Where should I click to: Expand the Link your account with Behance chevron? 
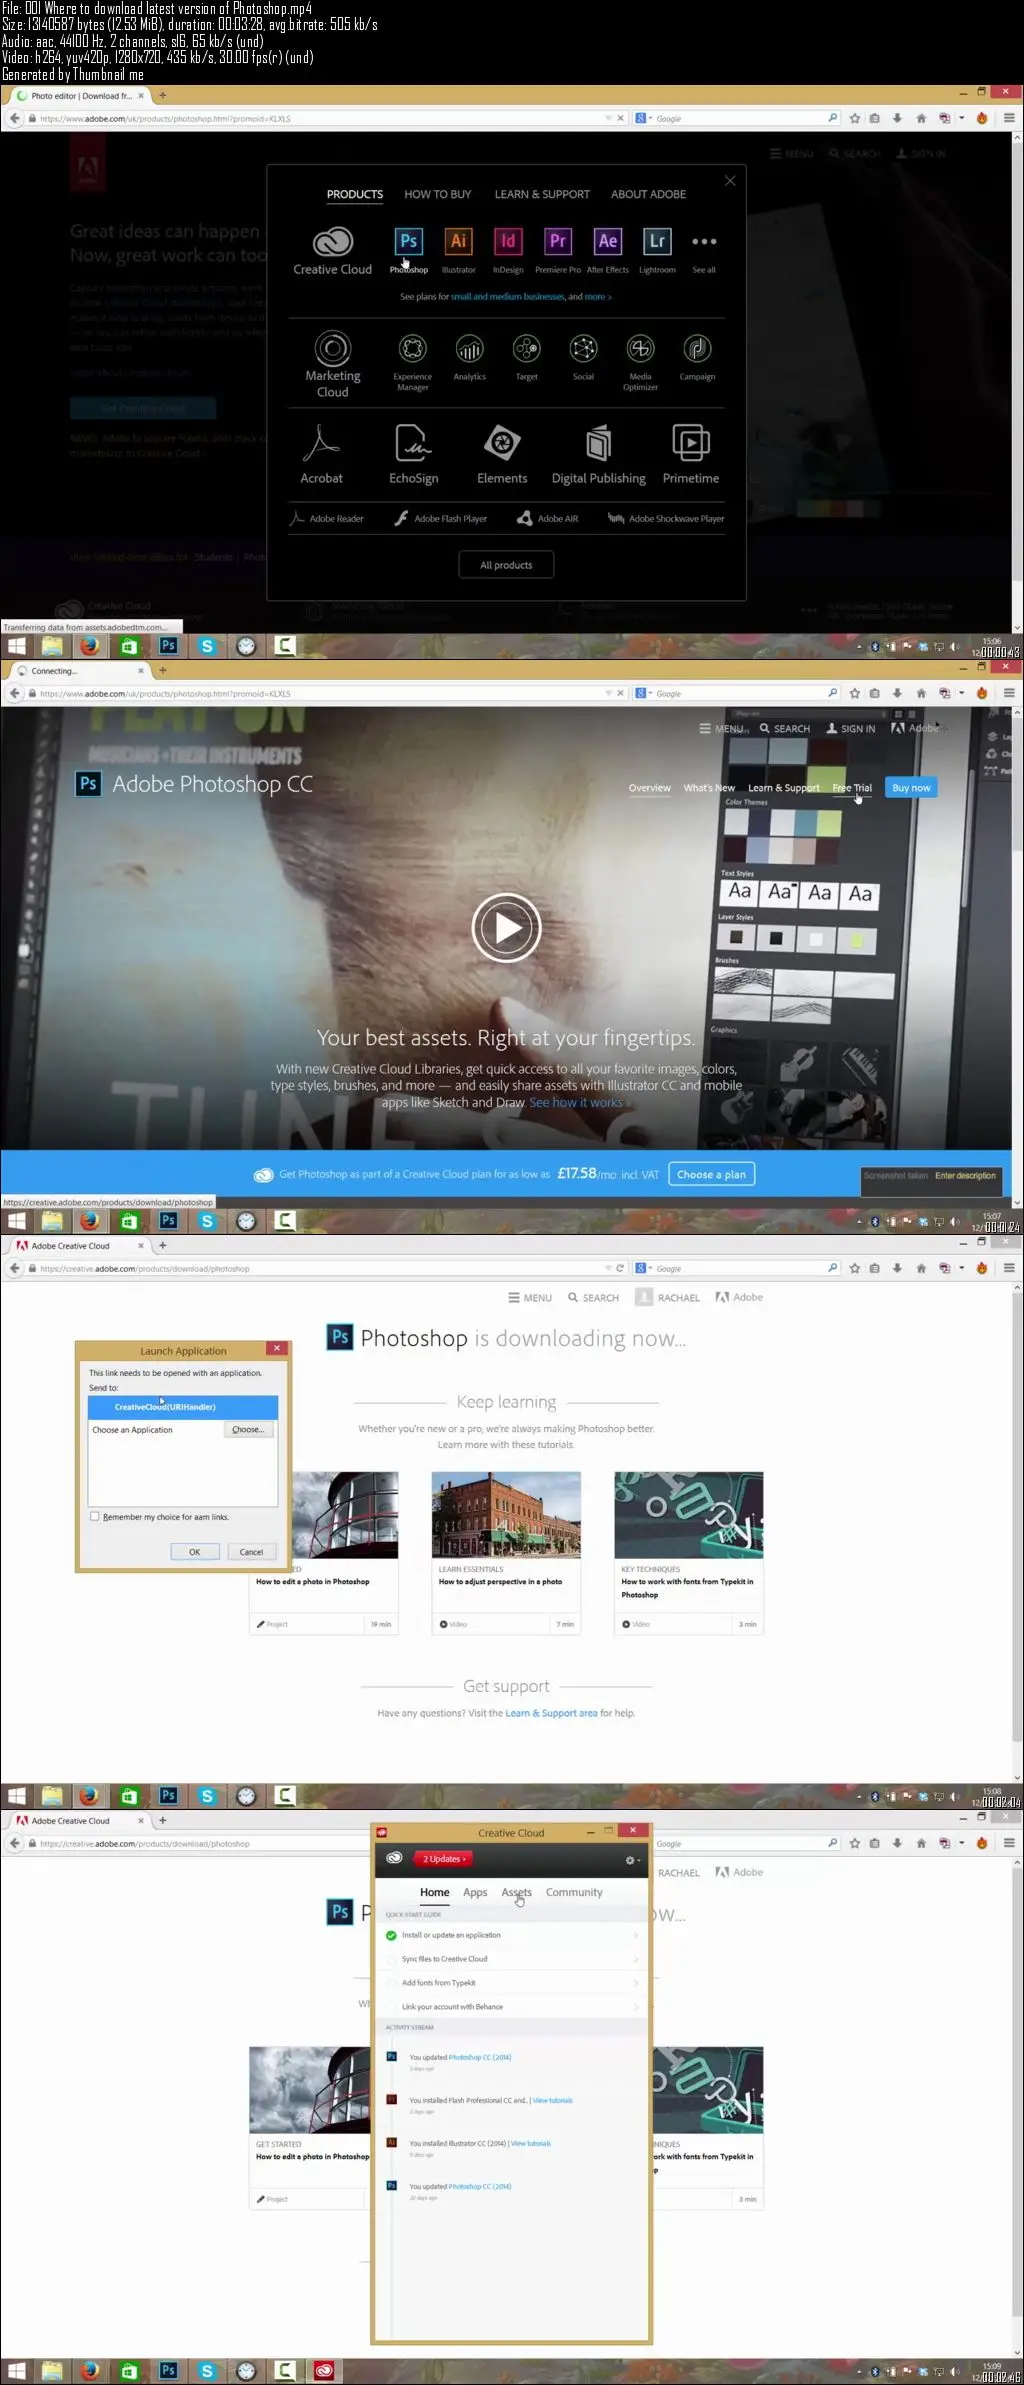coord(636,2007)
